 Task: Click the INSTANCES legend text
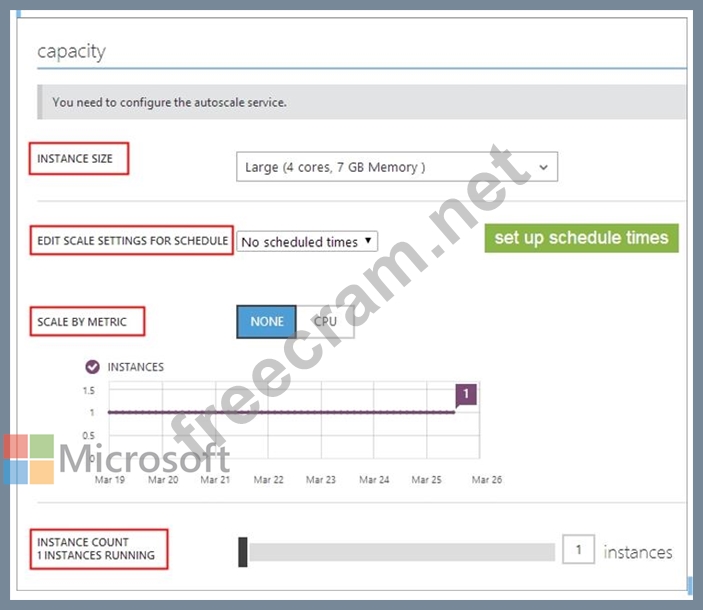click(x=135, y=367)
